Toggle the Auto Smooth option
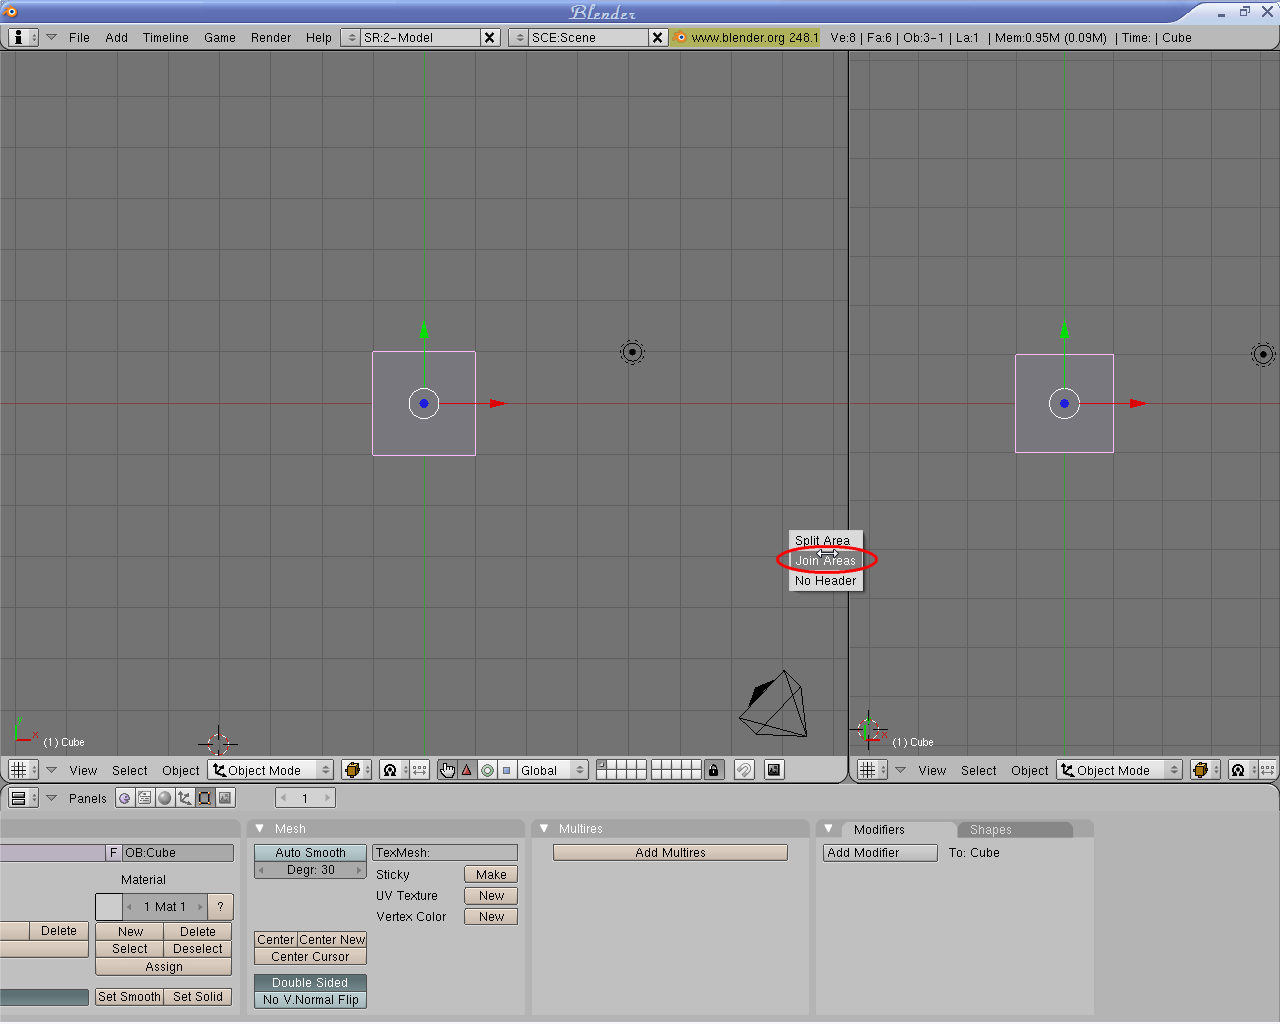The height and width of the screenshot is (1024, 1280). click(310, 853)
